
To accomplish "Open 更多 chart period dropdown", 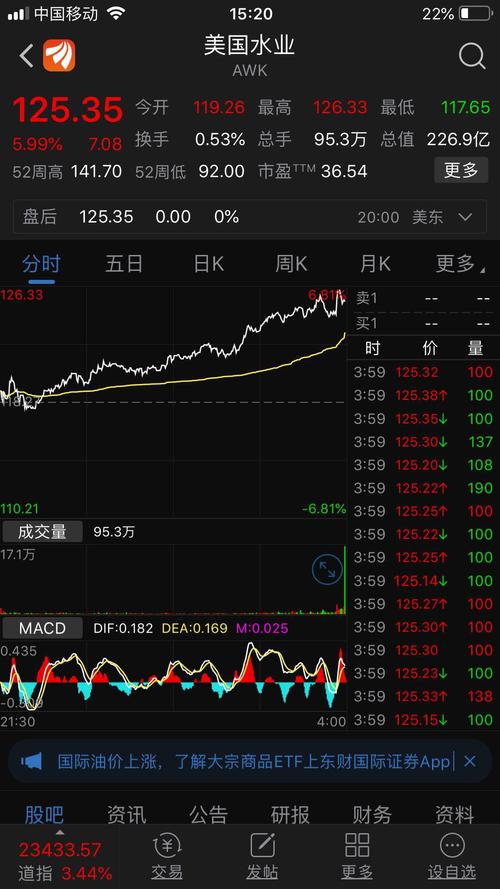I will coord(460,264).
